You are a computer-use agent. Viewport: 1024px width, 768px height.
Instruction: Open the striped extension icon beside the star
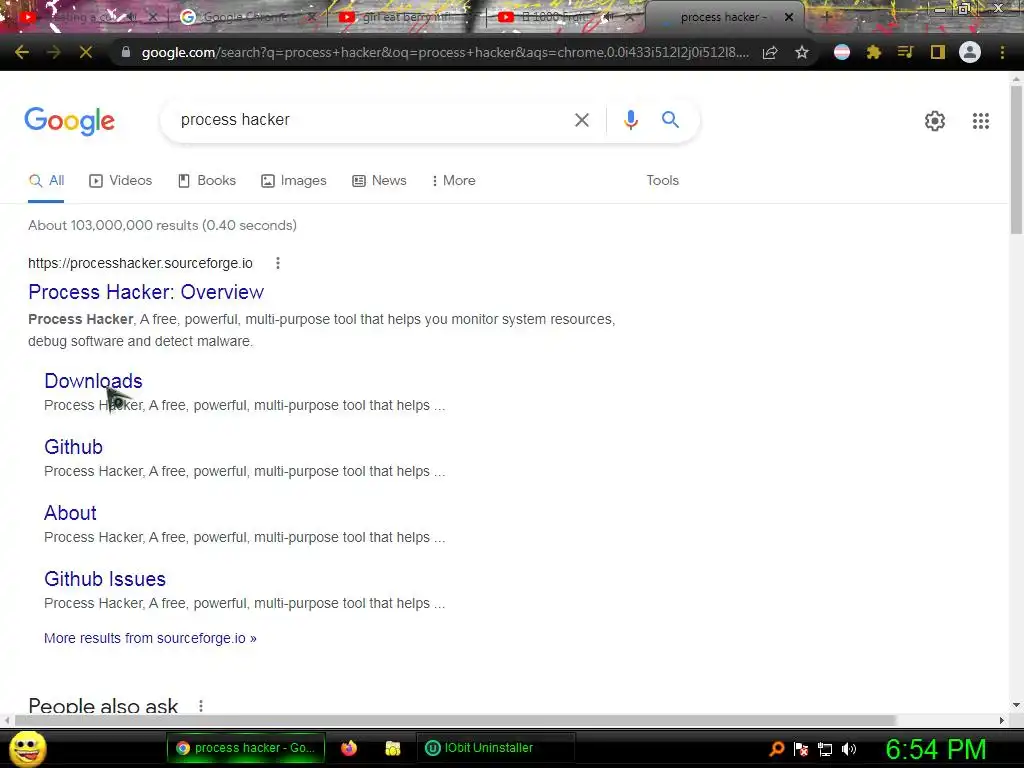coord(842,52)
